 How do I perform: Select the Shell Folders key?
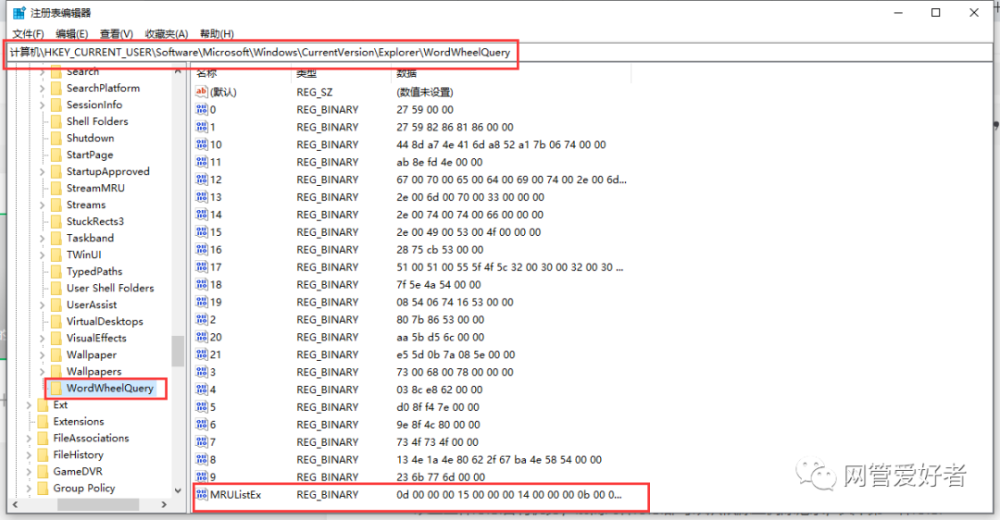coord(97,121)
